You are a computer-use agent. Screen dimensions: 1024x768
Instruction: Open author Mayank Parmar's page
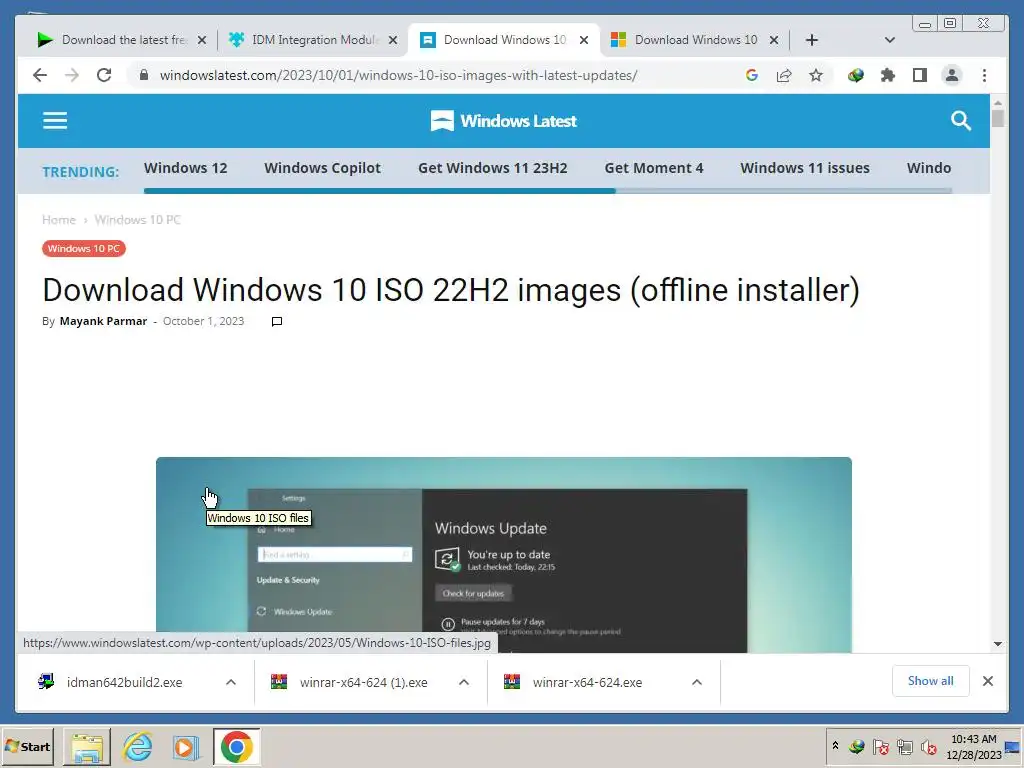coord(103,321)
